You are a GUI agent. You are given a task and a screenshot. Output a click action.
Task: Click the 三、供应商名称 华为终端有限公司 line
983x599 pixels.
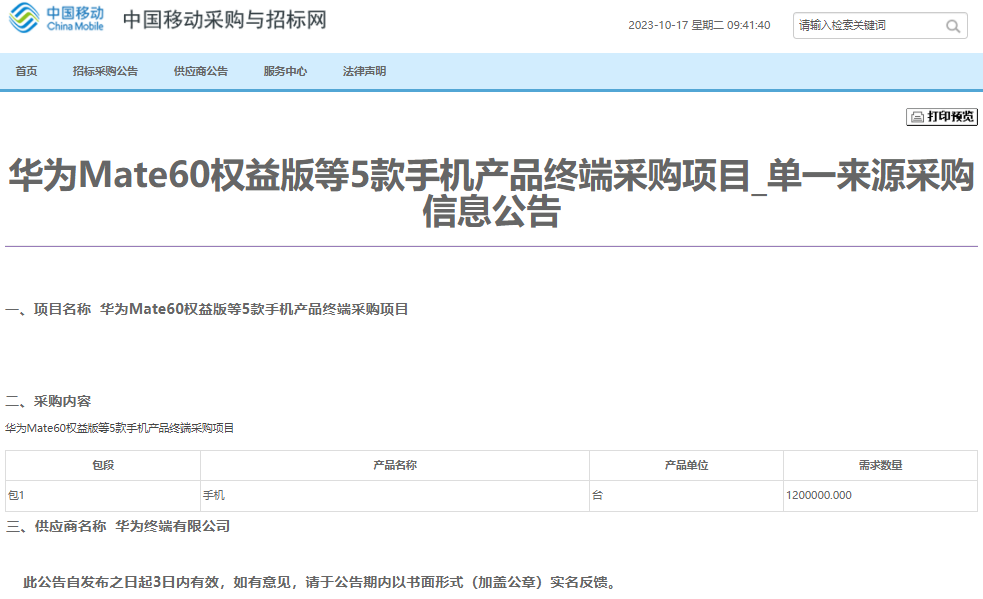tap(118, 526)
